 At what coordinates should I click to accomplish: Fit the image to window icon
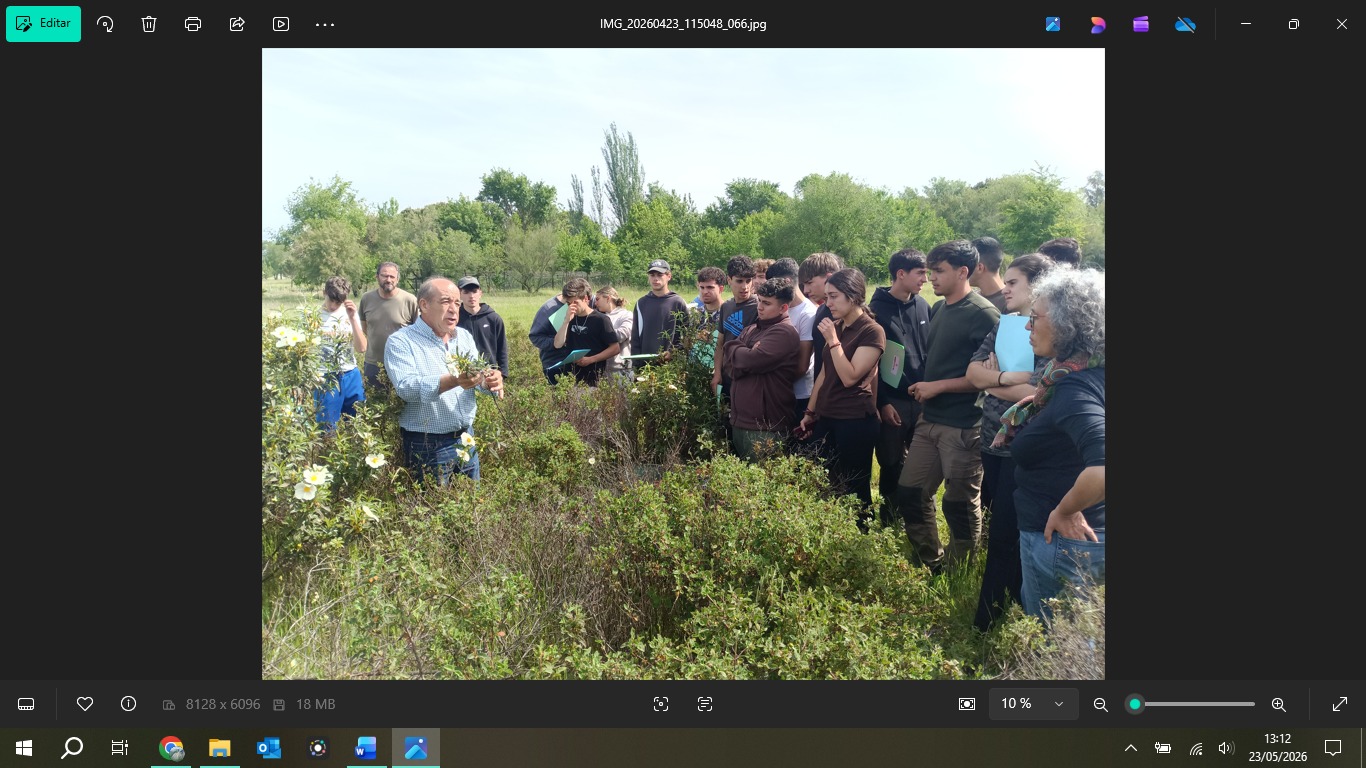click(967, 704)
